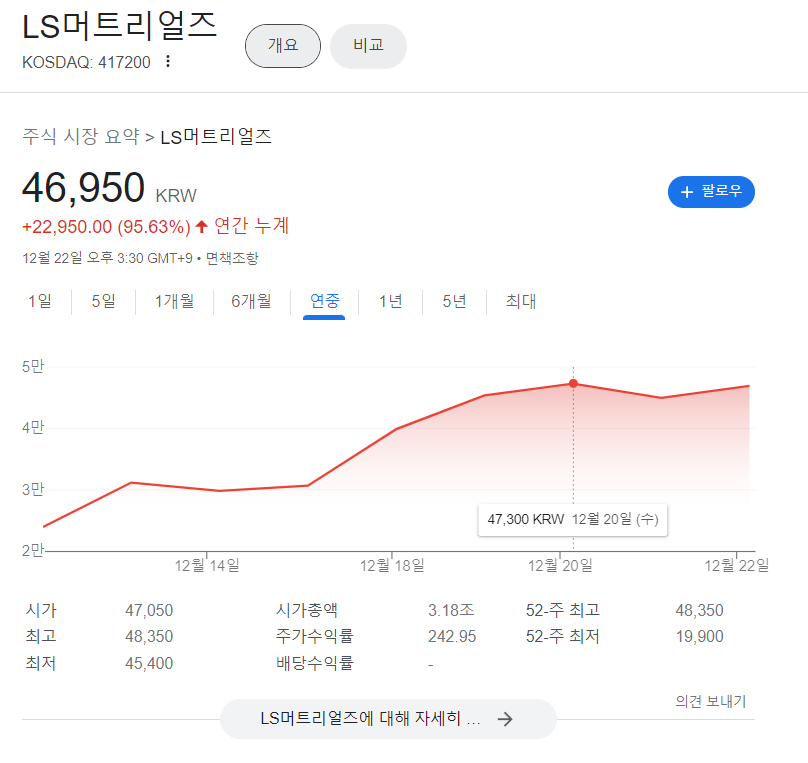Open the three-dot menu beside KOSDAQ: 417200
The height and width of the screenshot is (763, 808).
pyautogui.click(x=167, y=62)
